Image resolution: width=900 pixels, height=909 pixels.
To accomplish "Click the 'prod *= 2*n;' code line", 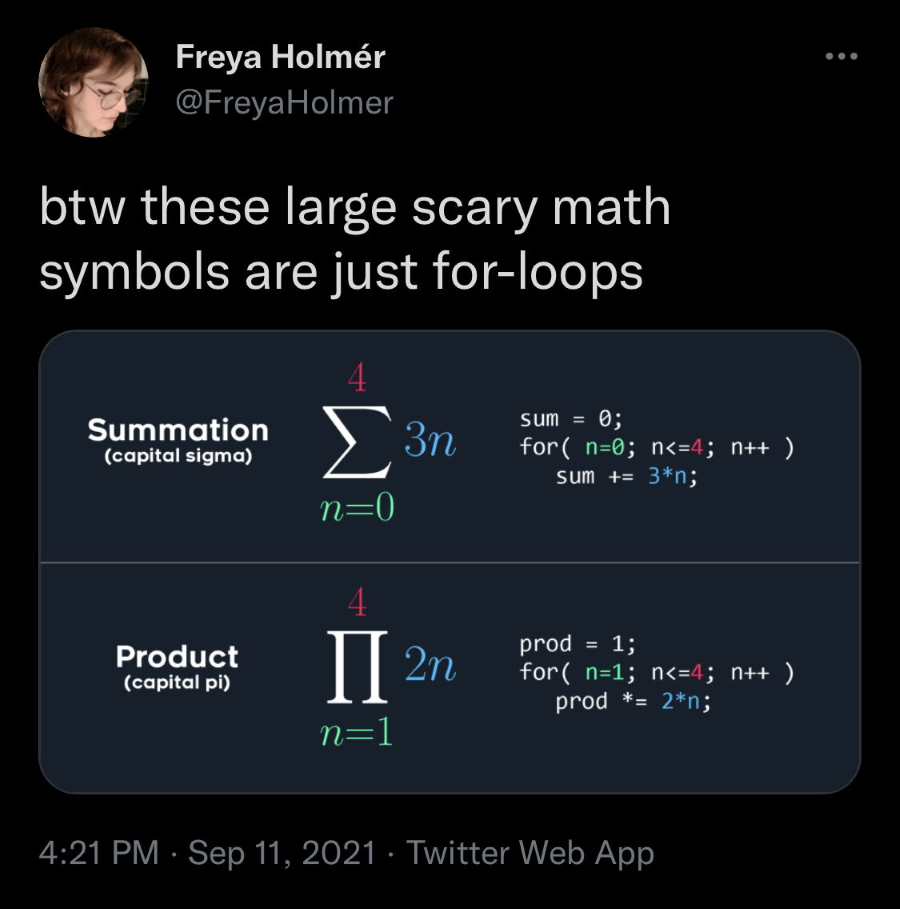I will coord(633,701).
